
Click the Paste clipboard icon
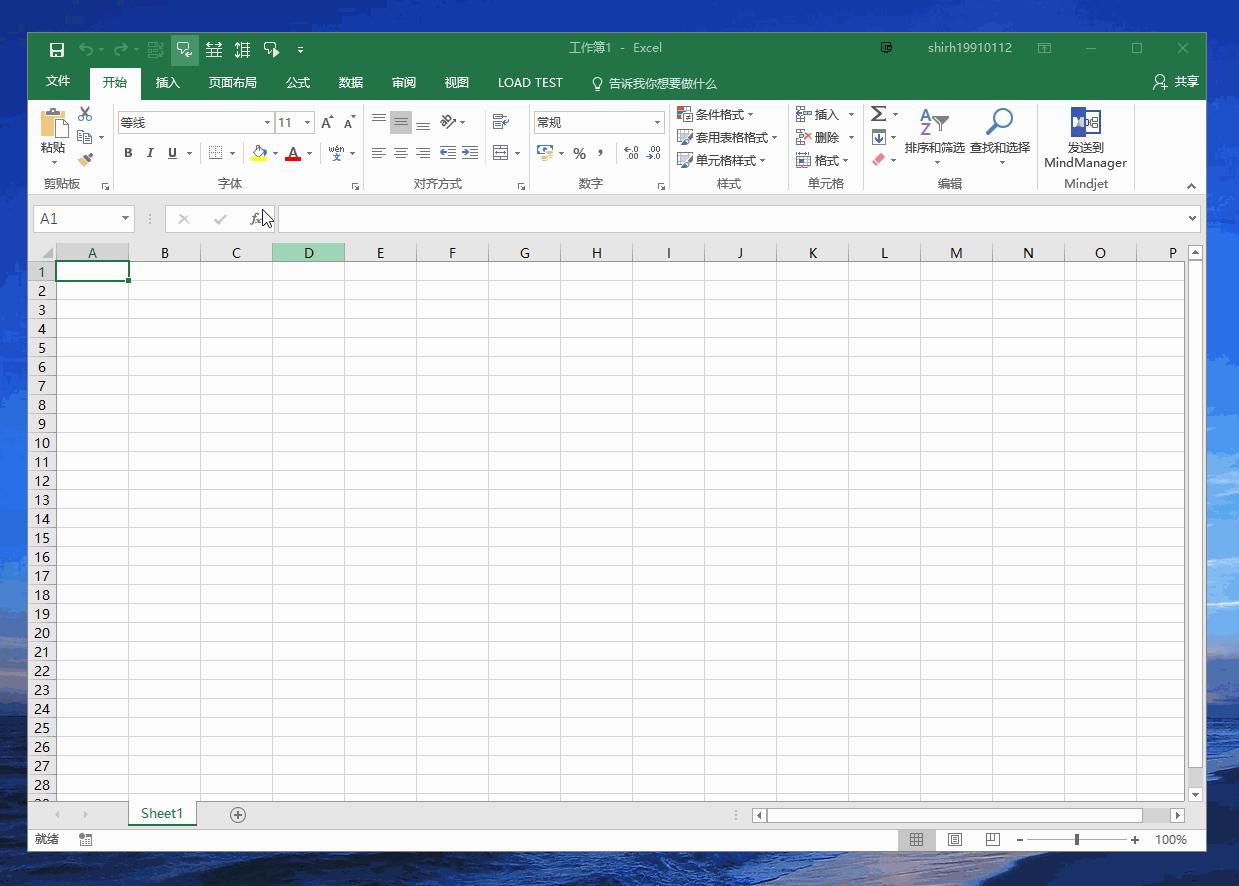coord(53,123)
